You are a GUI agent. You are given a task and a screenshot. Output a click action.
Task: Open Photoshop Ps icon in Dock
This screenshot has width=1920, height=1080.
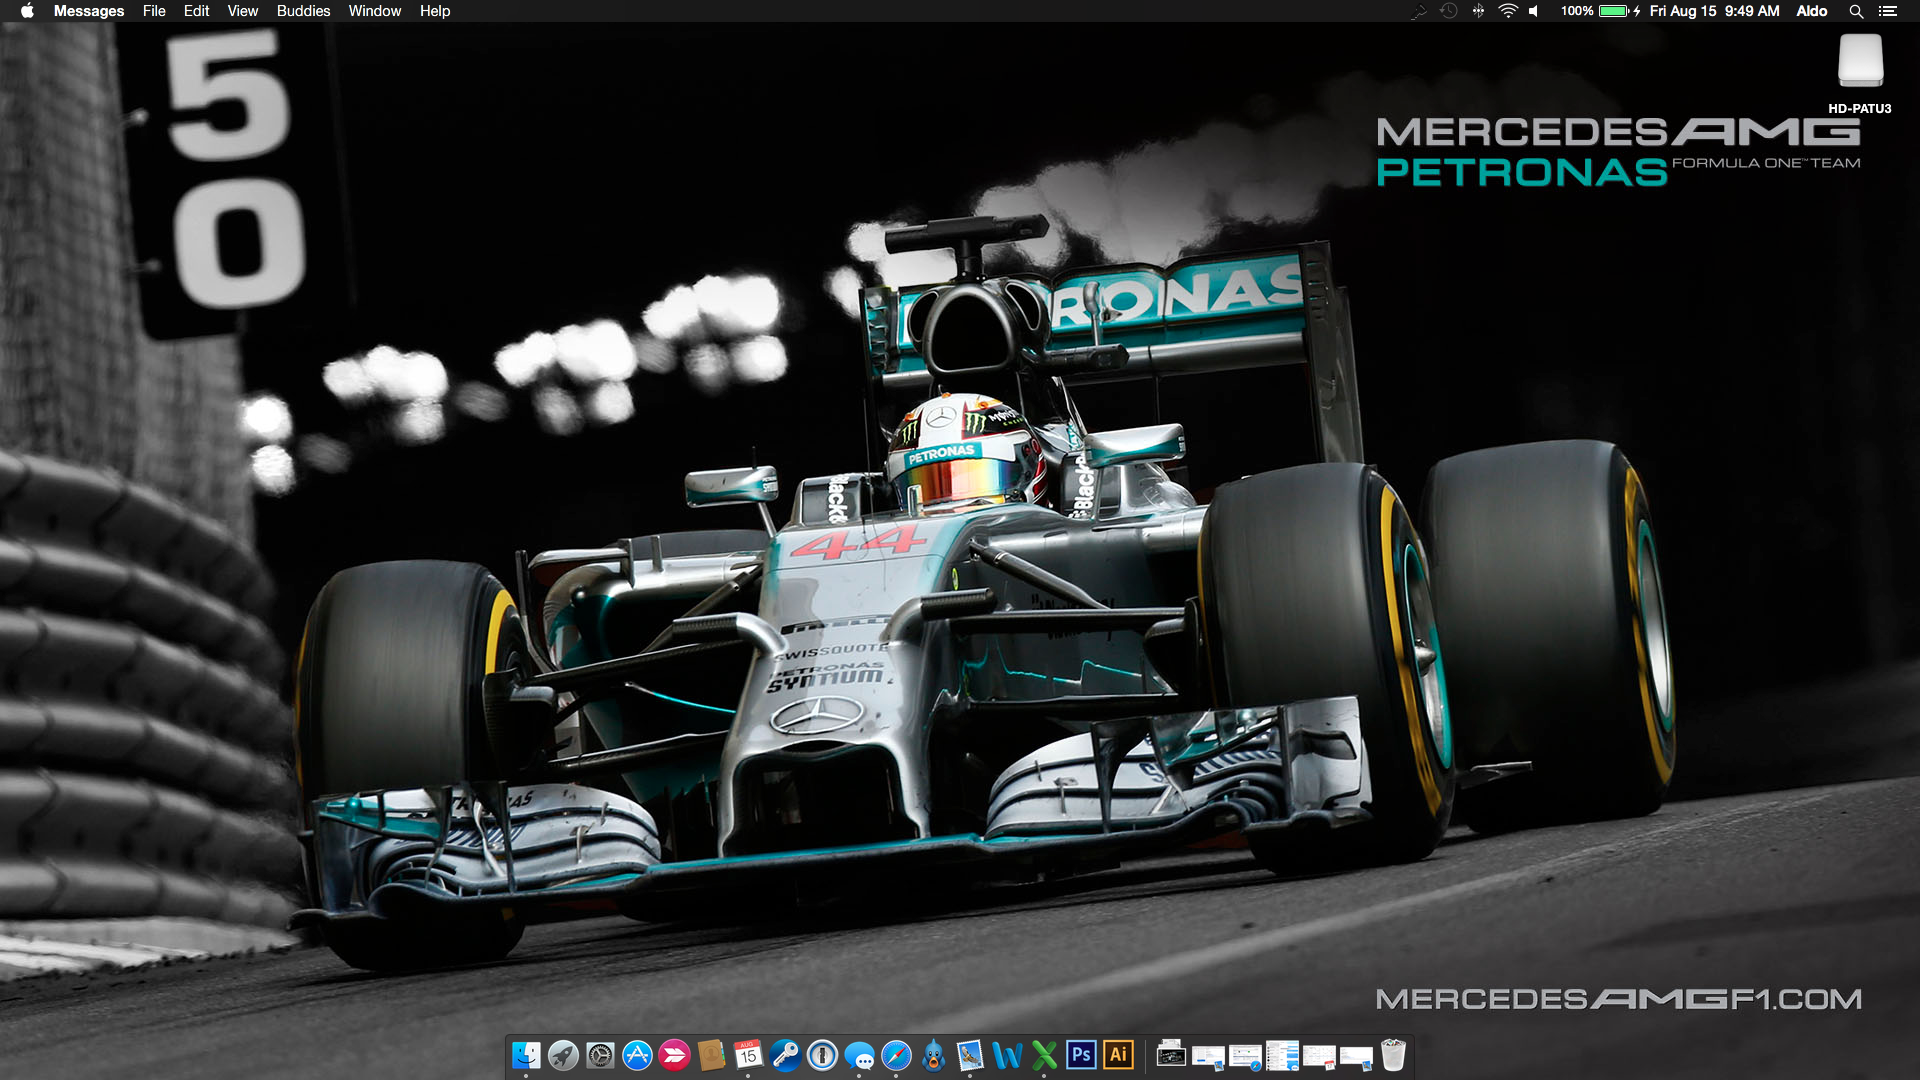coord(1081,1055)
